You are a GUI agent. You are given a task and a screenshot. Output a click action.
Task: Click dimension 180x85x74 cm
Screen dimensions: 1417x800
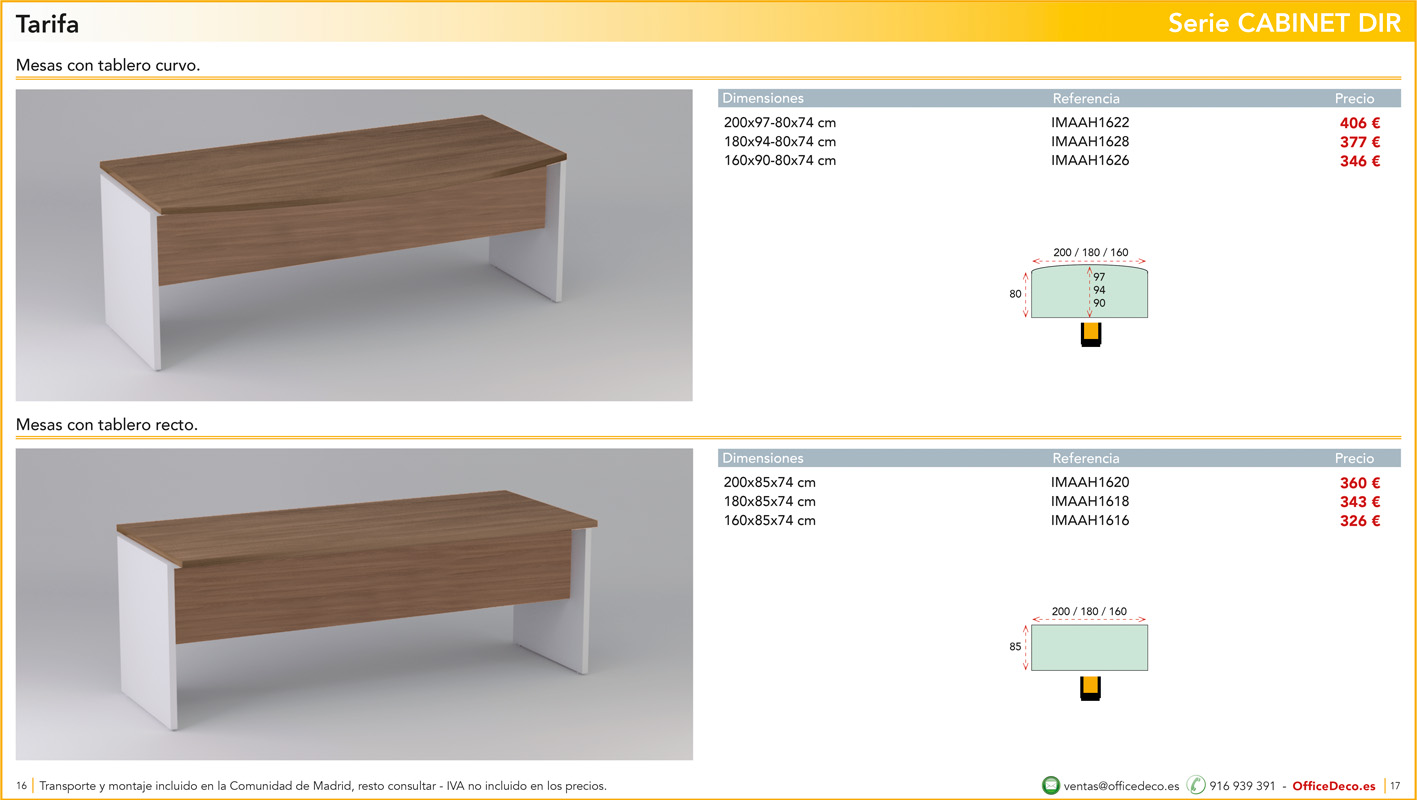770,502
